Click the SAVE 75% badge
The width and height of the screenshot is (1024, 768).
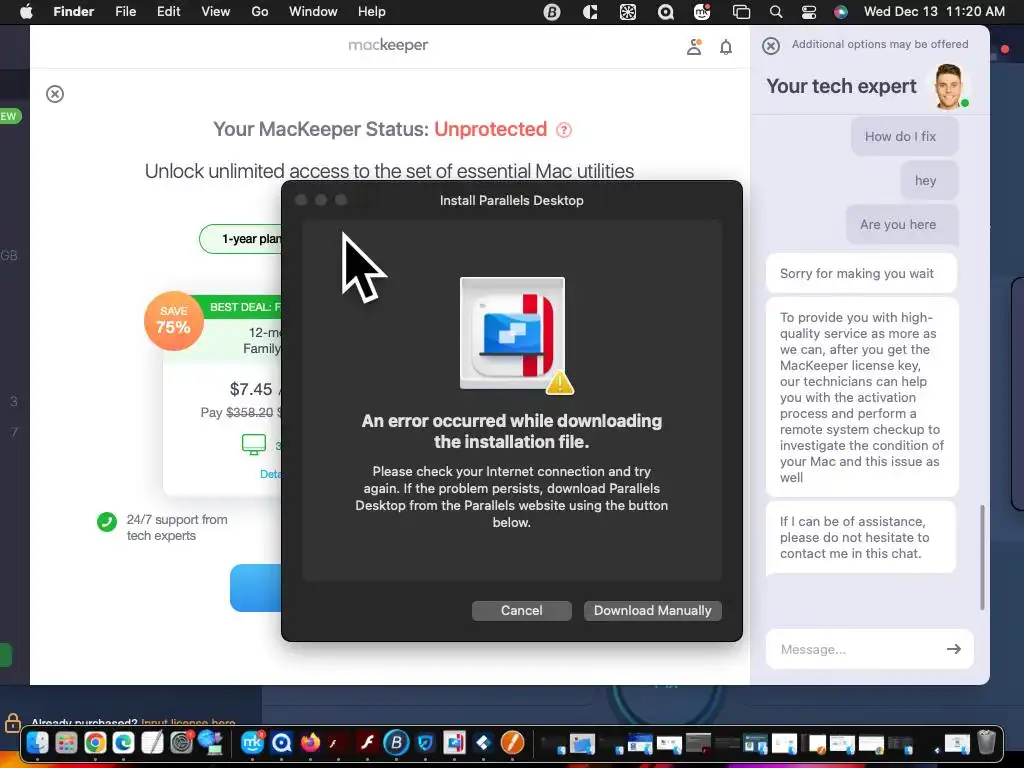coord(174,321)
